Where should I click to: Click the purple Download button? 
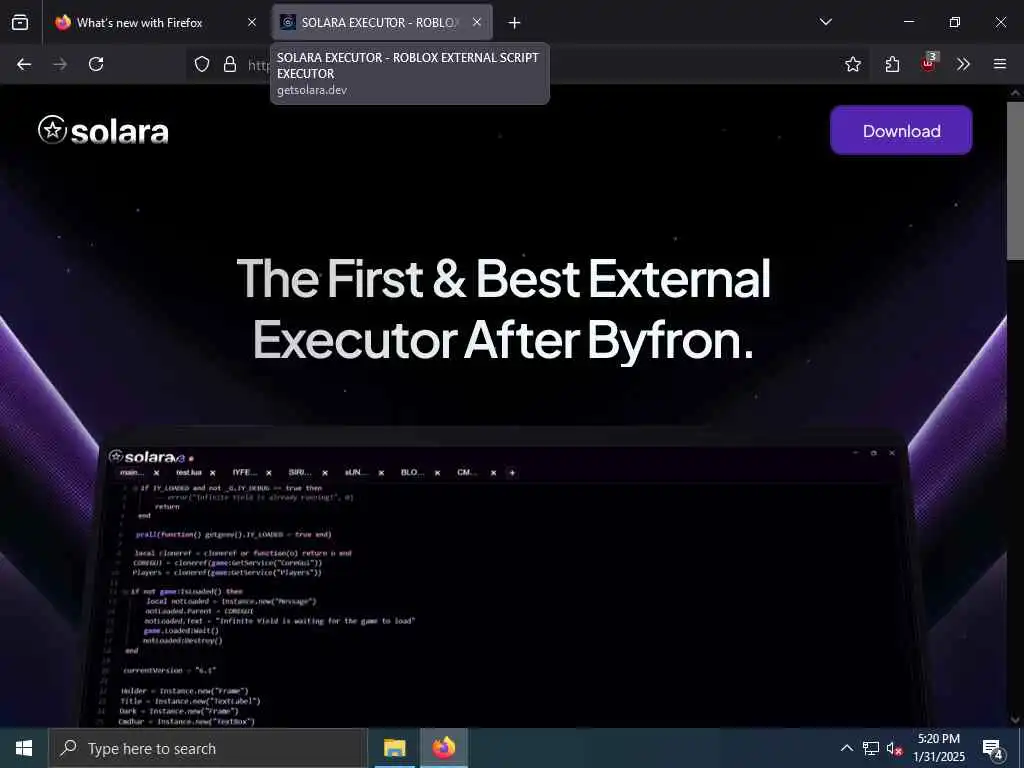[x=901, y=131]
